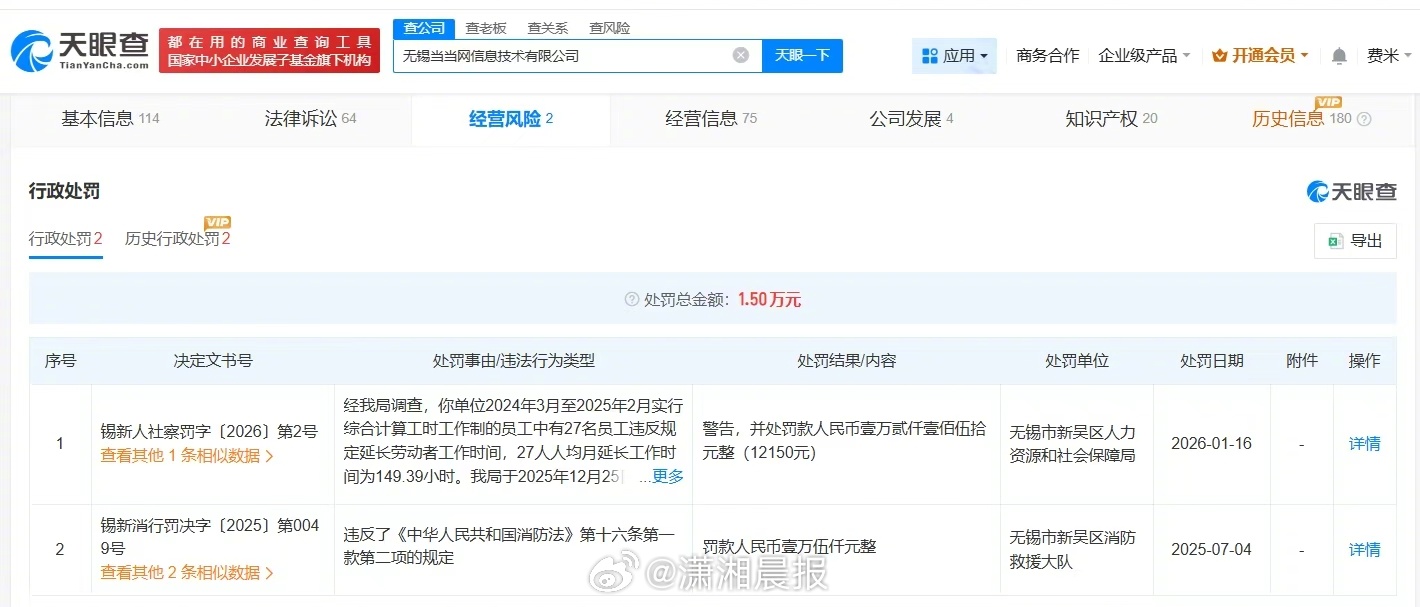Open the 基本信息 tab
The image size is (1420, 607).
click(x=110, y=119)
